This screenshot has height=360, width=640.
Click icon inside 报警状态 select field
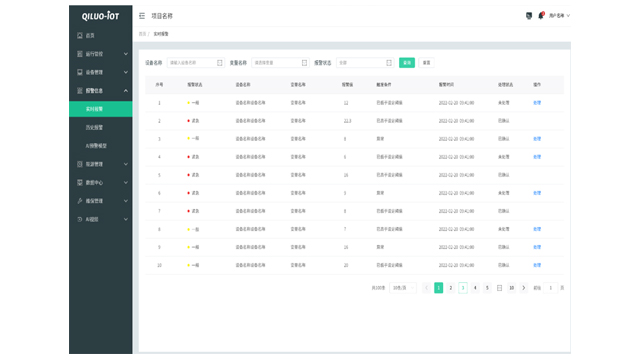[389, 63]
